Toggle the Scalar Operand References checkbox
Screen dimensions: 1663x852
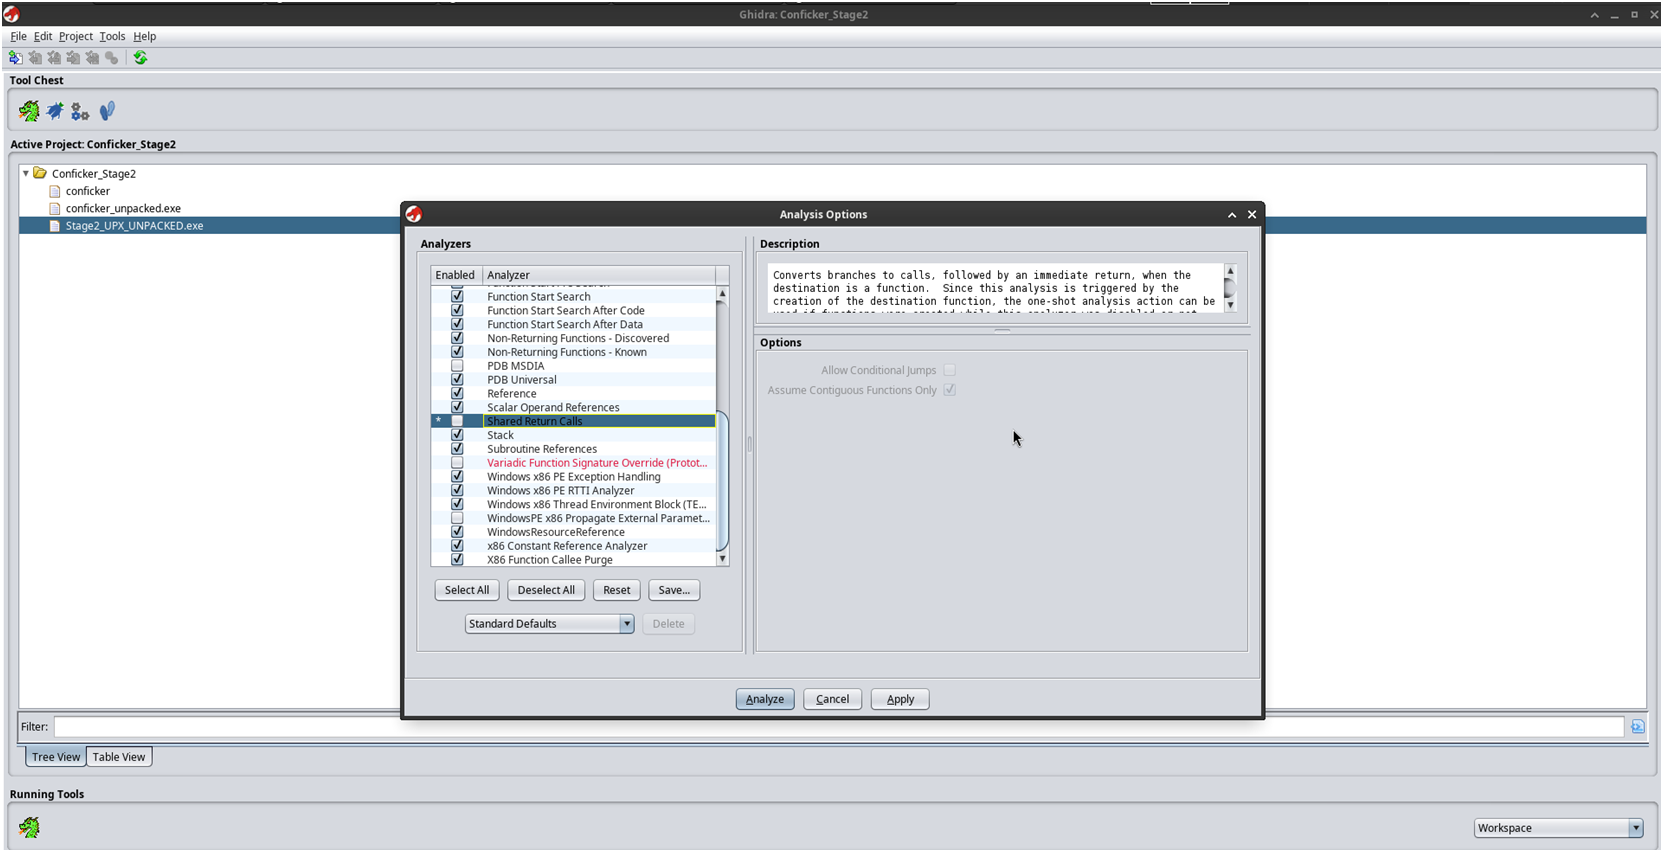tap(457, 407)
